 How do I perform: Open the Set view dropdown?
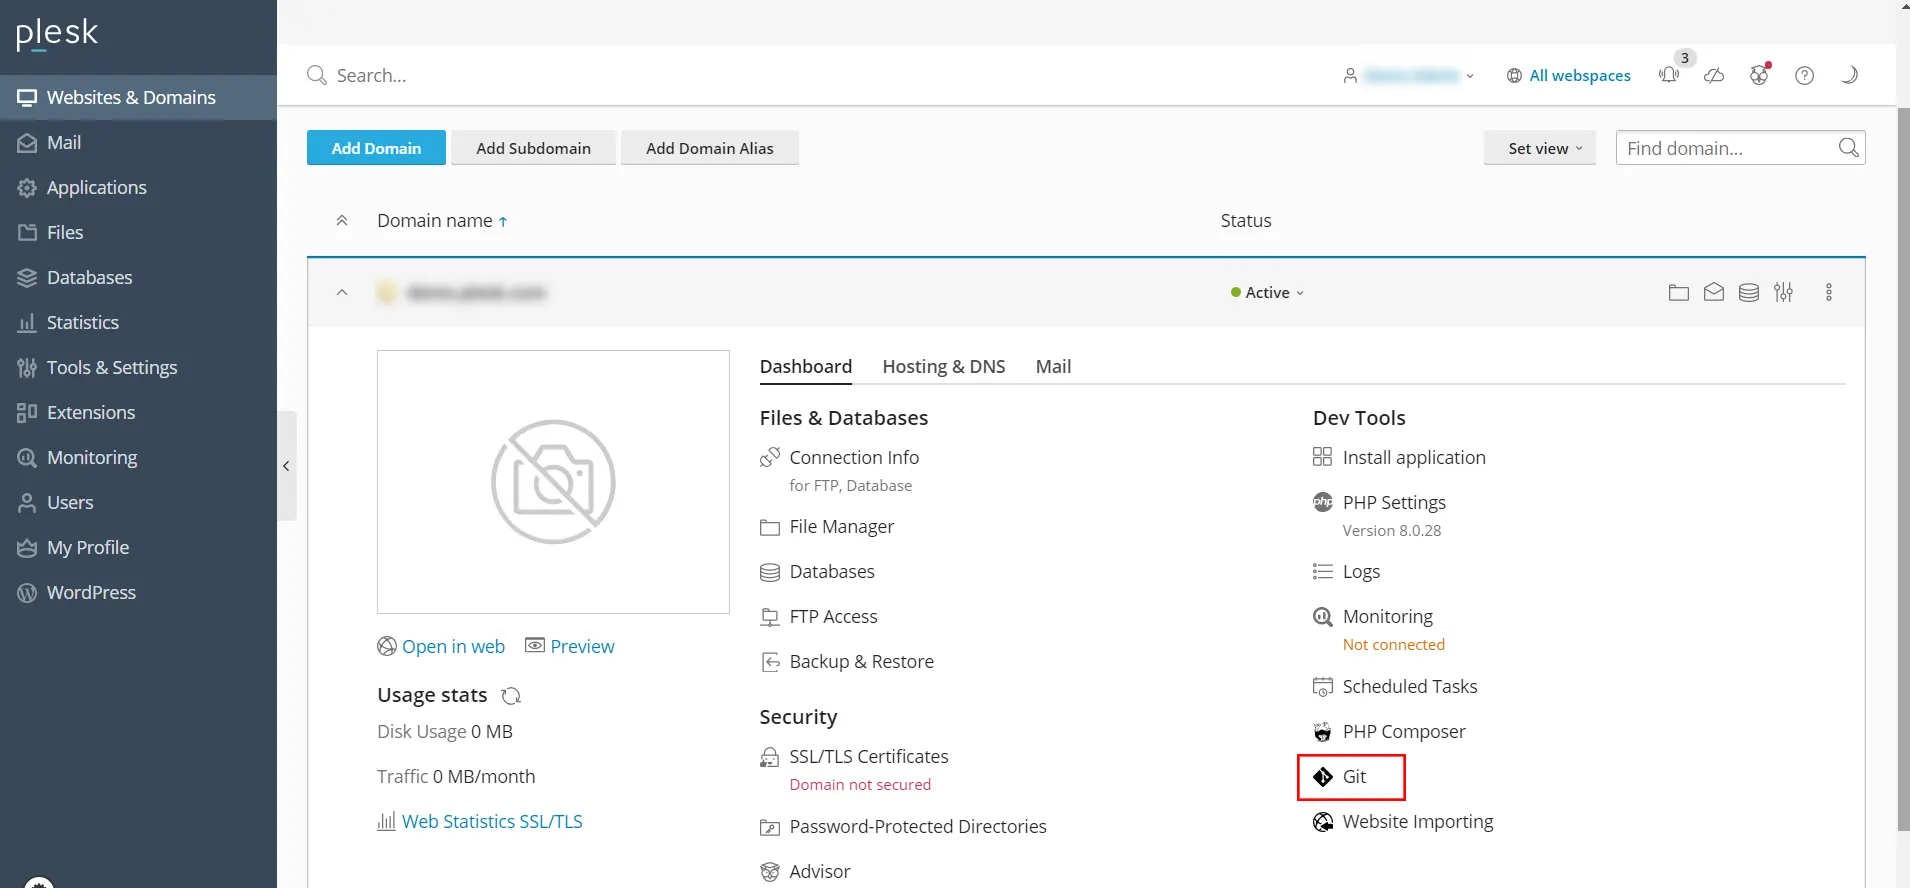coord(1540,148)
